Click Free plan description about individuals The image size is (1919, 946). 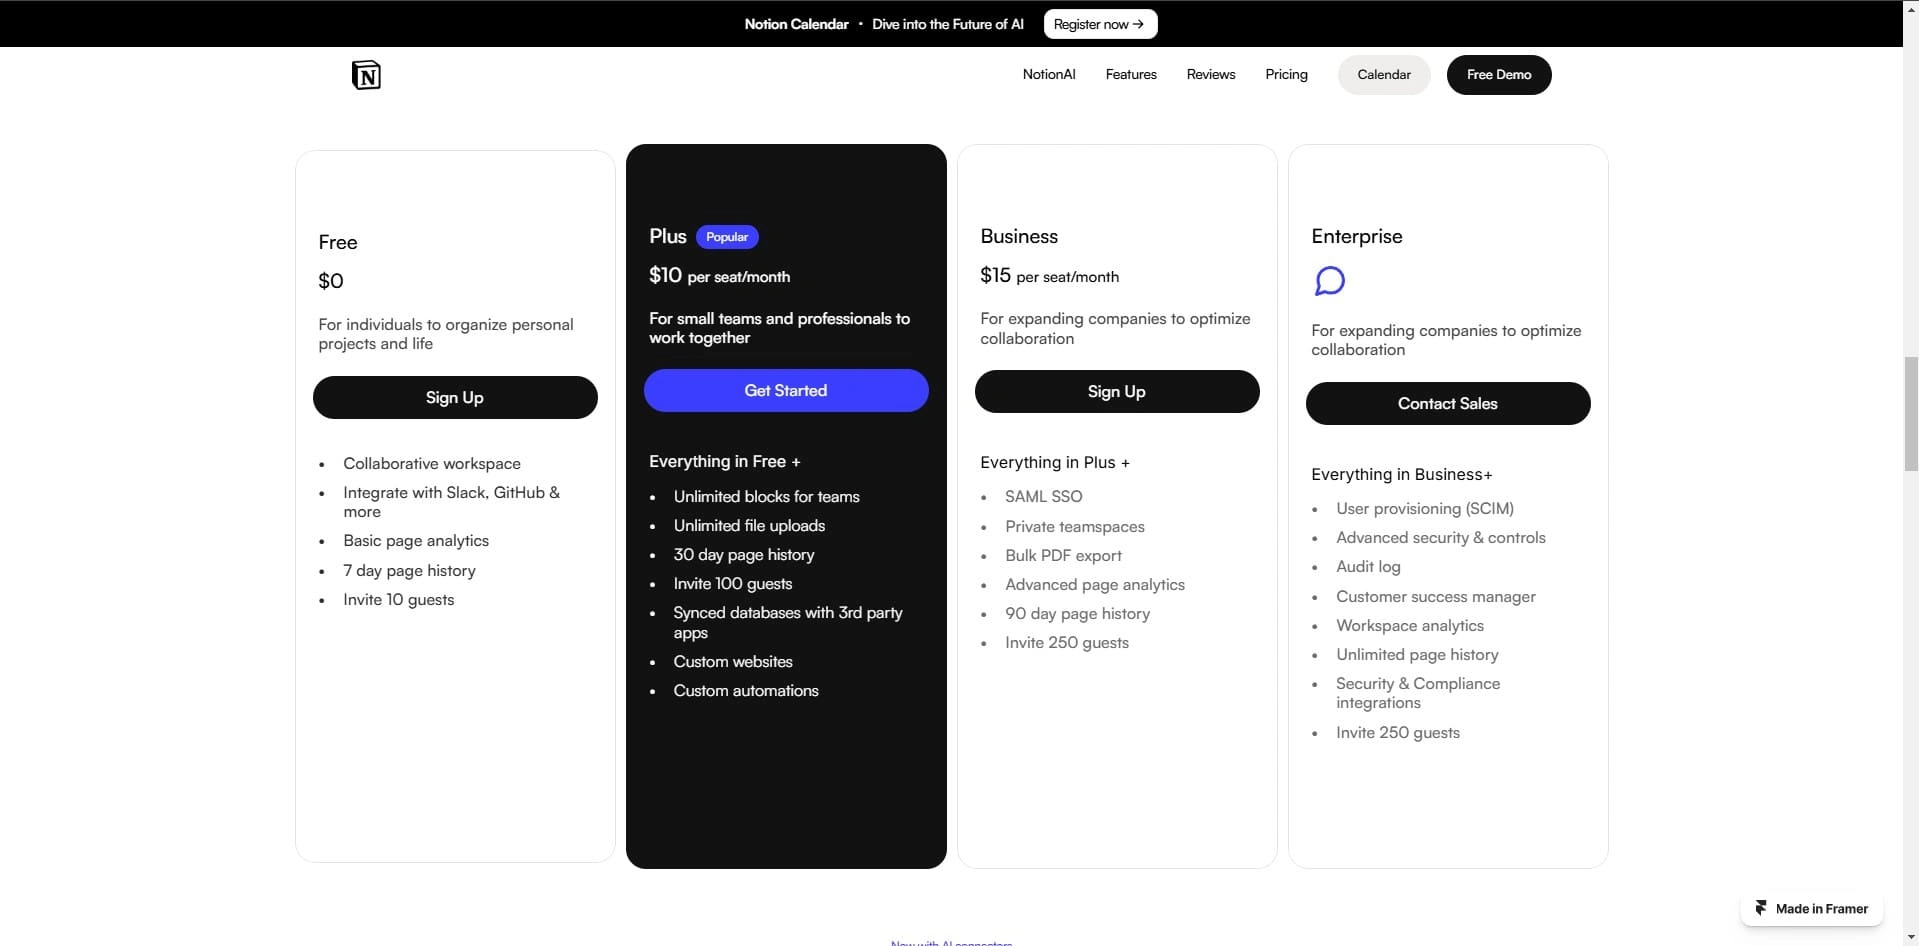click(x=446, y=334)
